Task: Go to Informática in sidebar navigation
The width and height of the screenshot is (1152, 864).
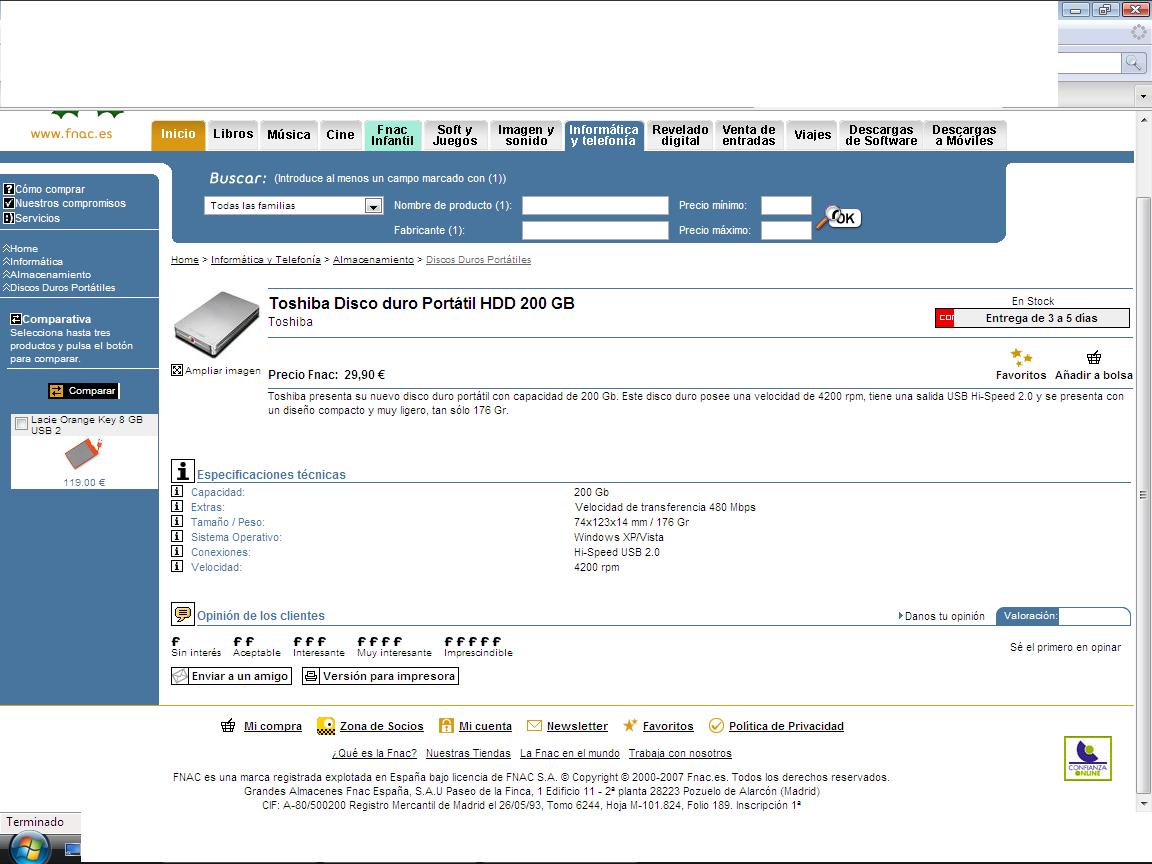Action: (x=36, y=262)
